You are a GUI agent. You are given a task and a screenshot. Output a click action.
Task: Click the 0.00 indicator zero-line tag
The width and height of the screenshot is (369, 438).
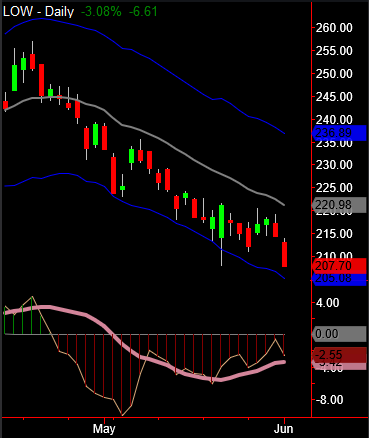pyautogui.click(x=339, y=334)
